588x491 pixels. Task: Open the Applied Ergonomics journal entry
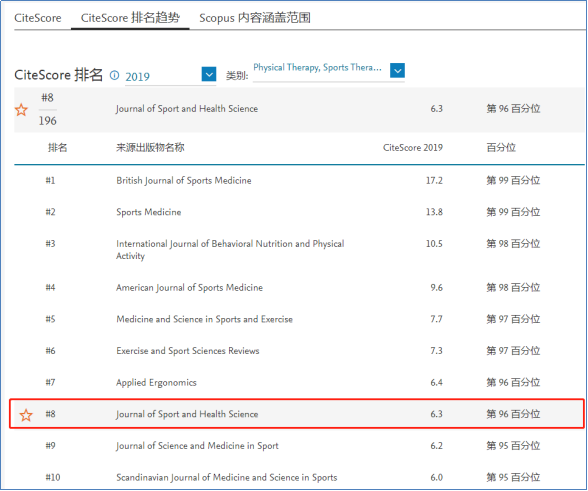156,382
